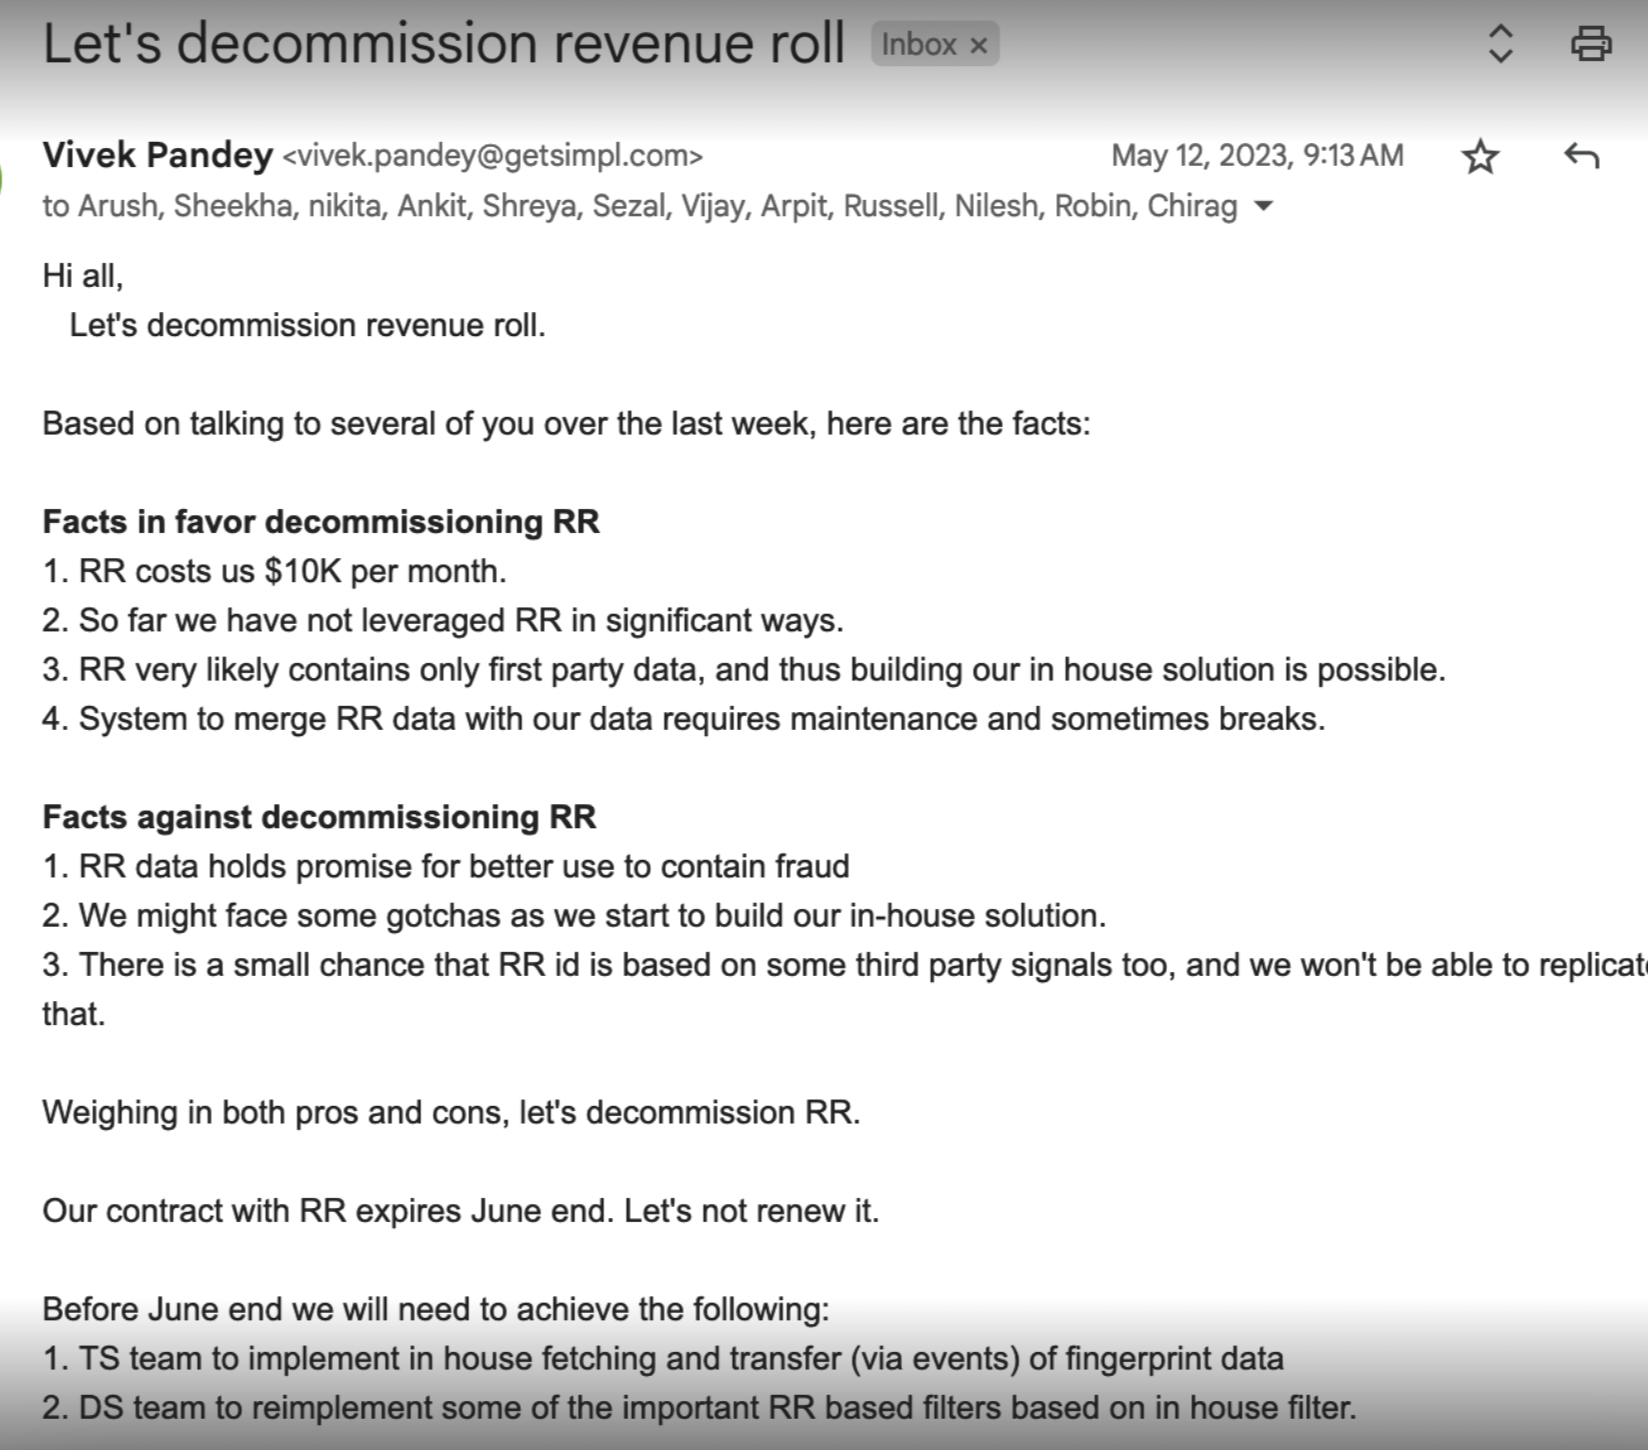
Task: Click the "Weighing in both pros and cons" line
Action: (x=451, y=1112)
